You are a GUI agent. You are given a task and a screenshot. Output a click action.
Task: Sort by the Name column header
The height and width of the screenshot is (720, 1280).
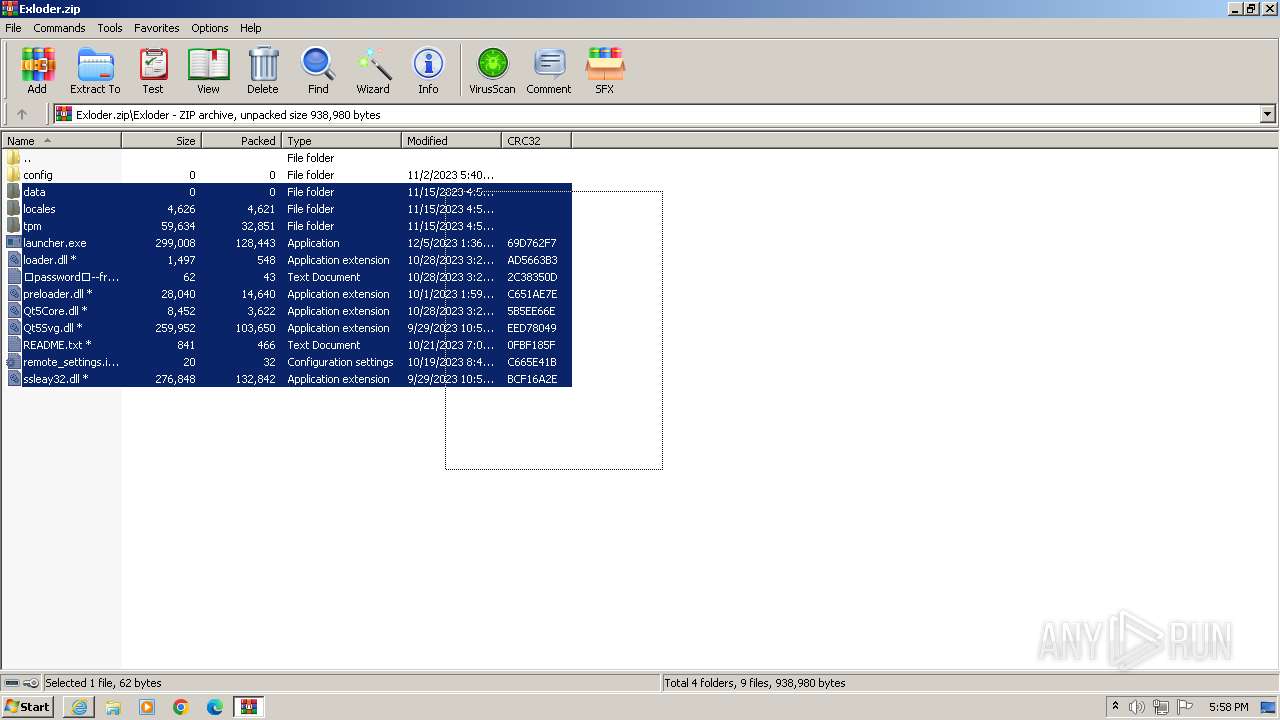coord(61,141)
